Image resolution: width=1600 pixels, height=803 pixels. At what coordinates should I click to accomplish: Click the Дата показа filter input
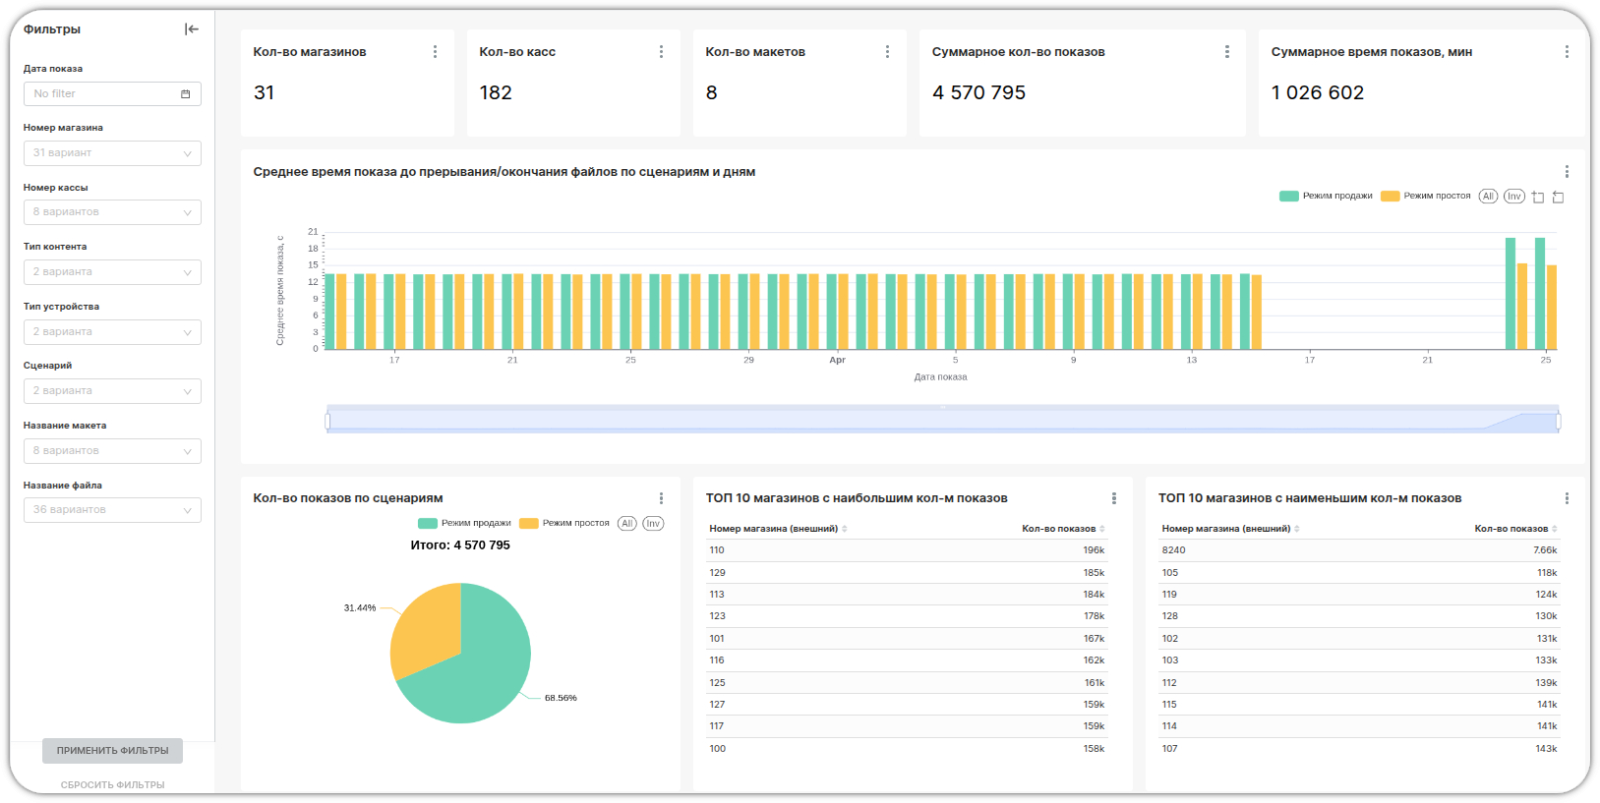(x=112, y=94)
